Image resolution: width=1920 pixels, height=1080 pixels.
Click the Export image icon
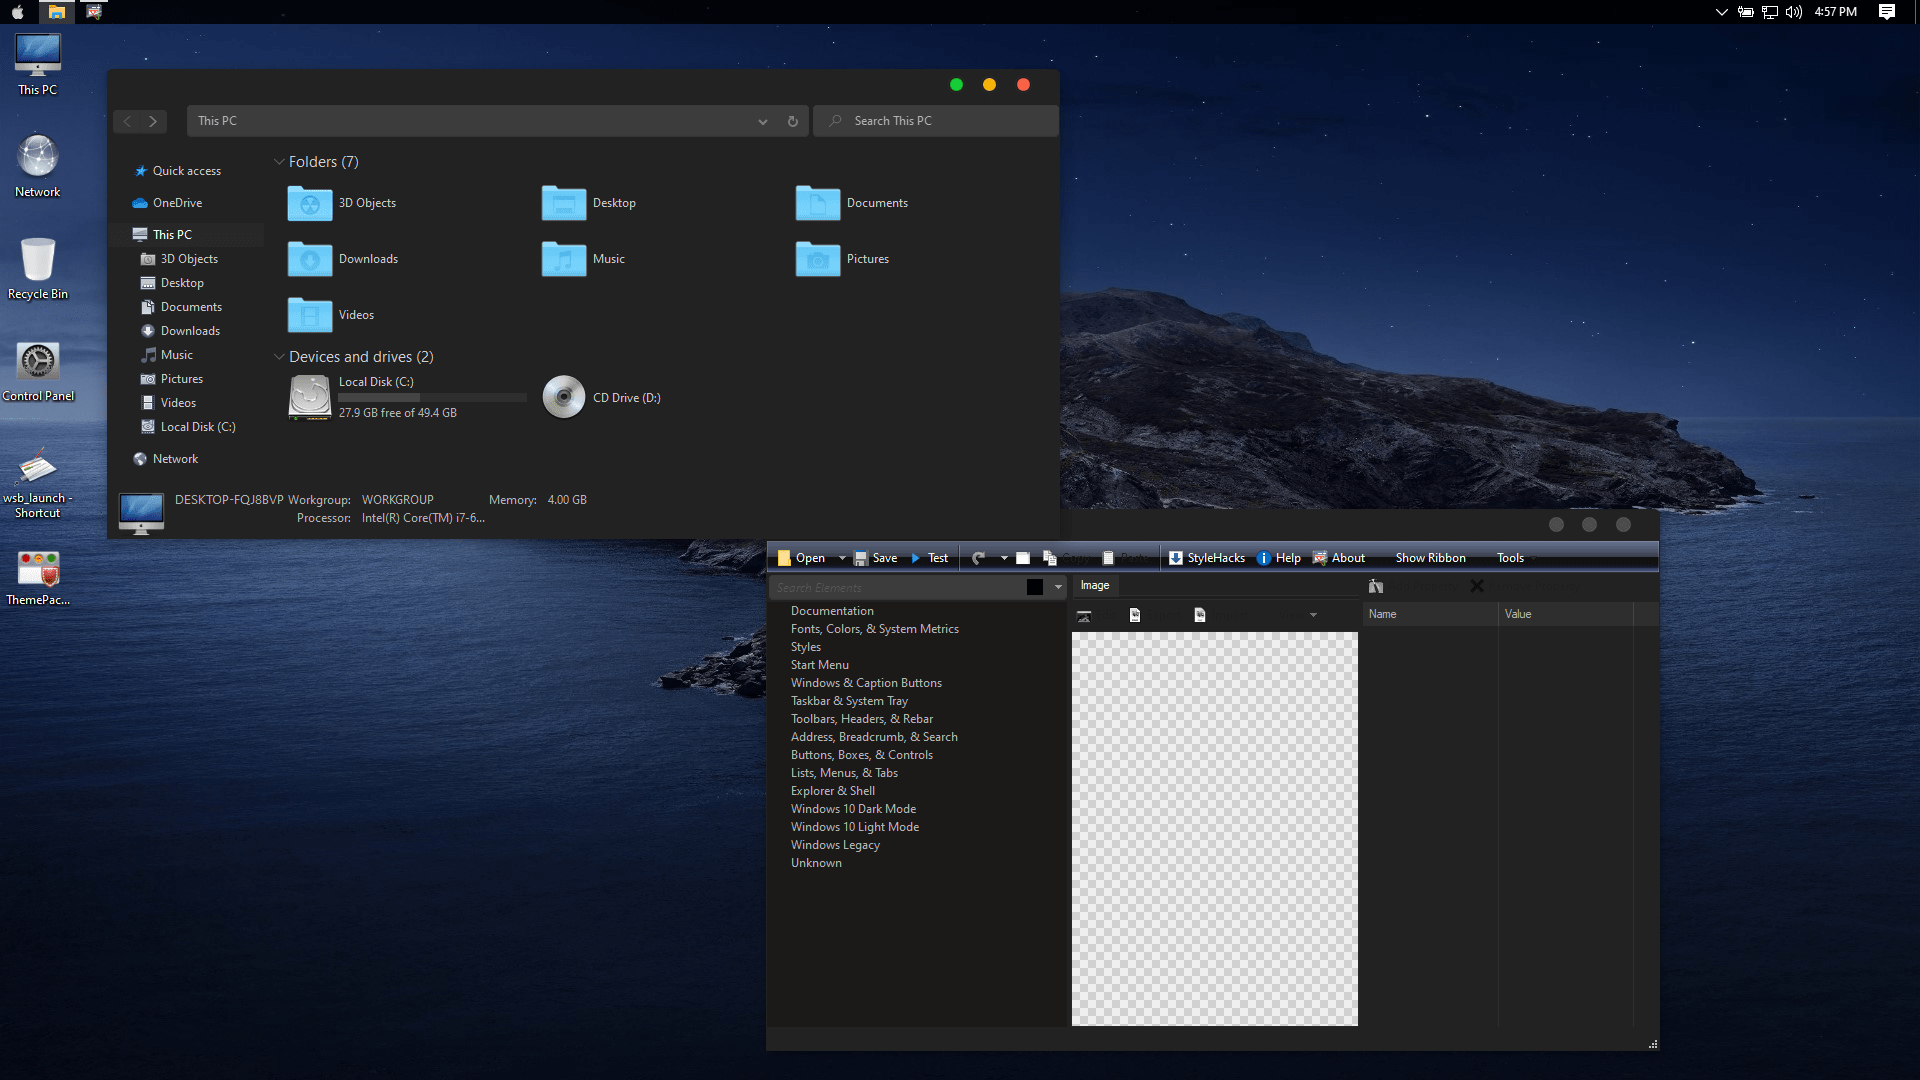point(1135,615)
